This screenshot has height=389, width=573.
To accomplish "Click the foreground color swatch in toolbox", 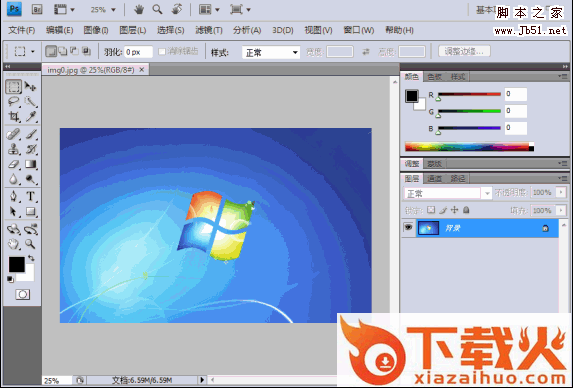I will pos(16,264).
